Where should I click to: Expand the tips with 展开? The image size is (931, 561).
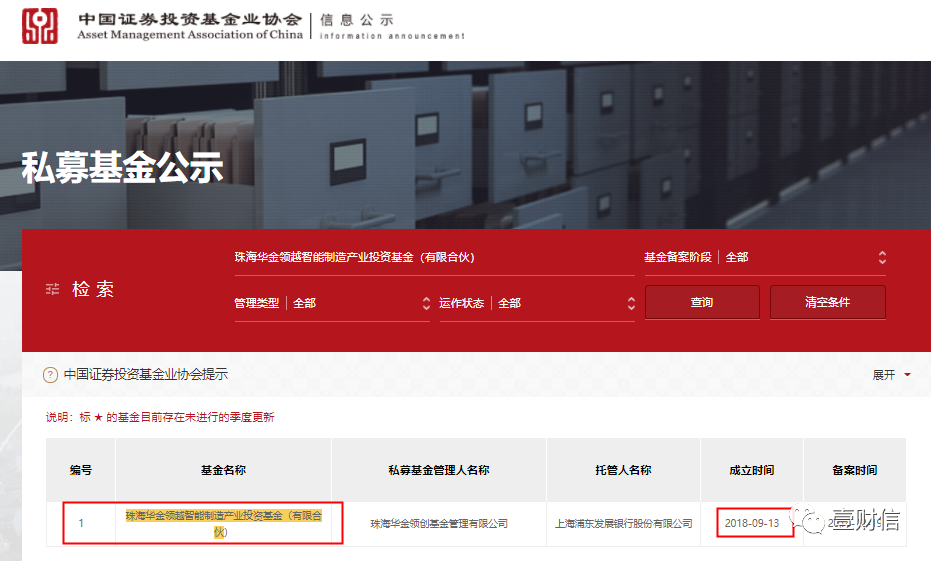(x=891, y=375)
